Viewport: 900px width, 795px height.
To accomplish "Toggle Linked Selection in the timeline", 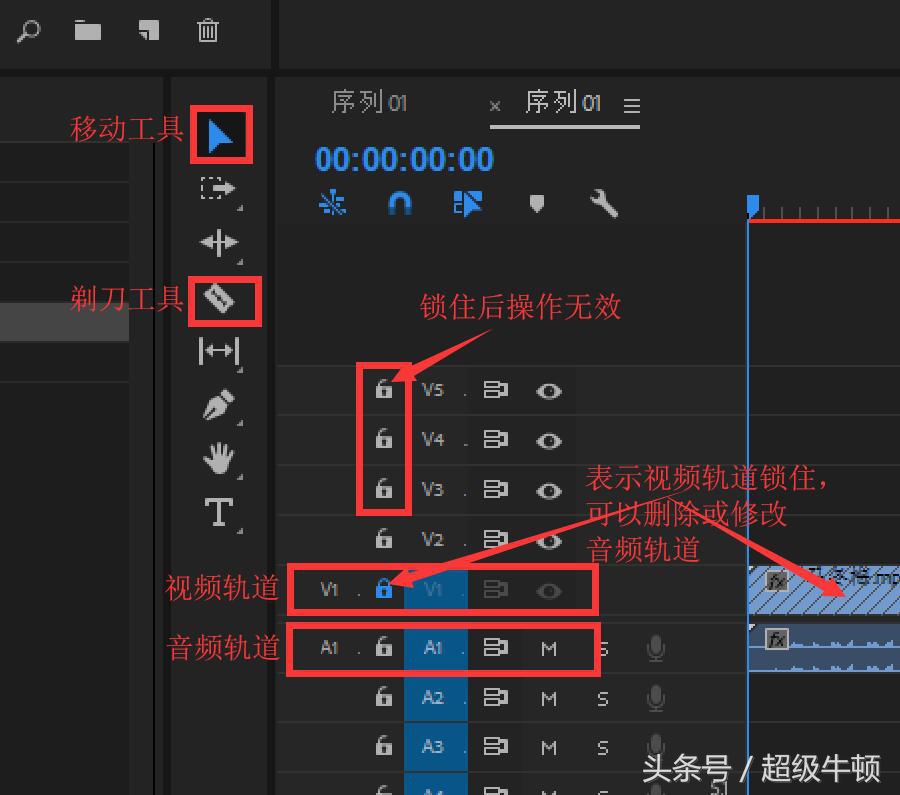I will tap(467, 203).
